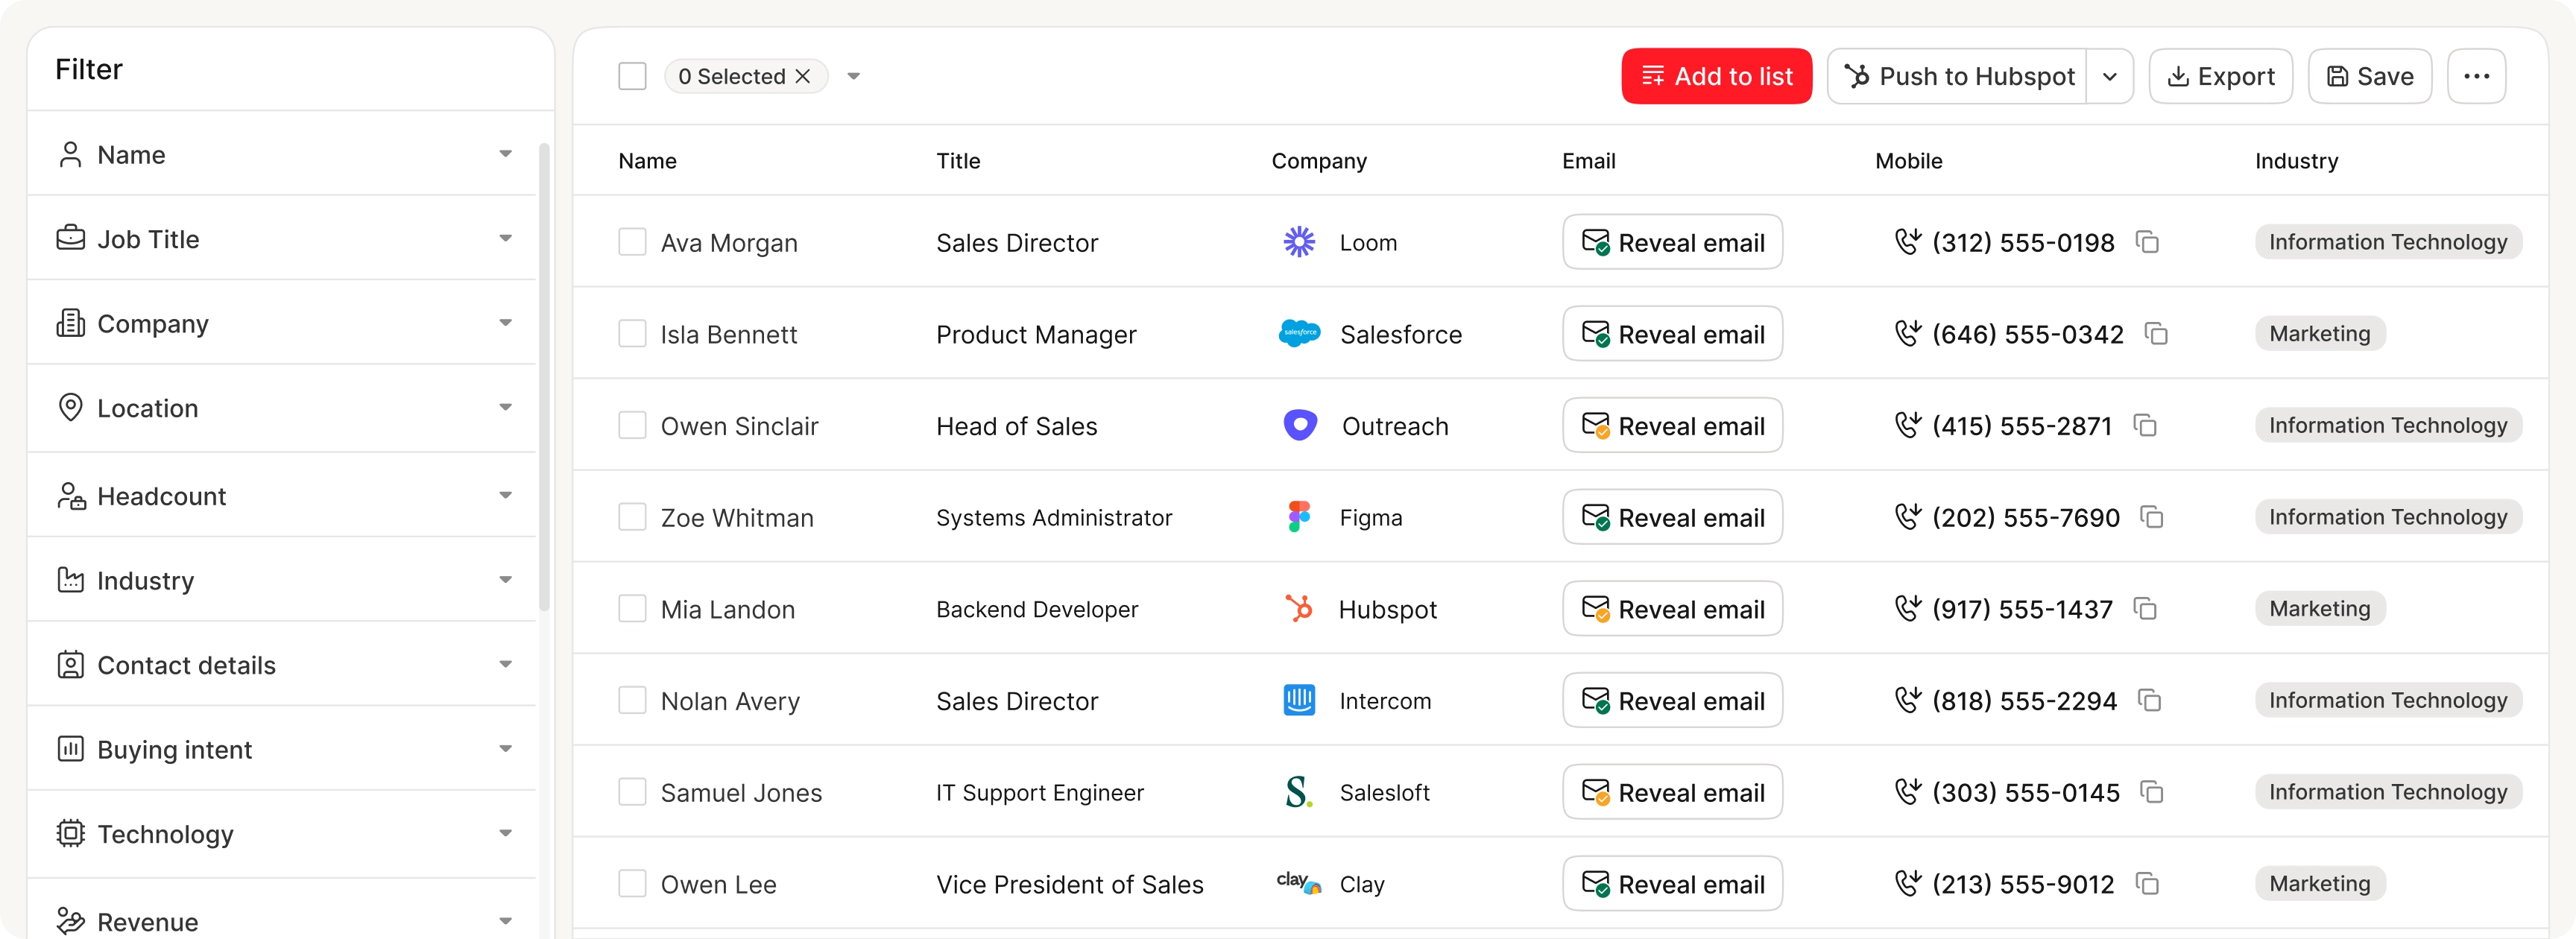This screenshot has width=2576, height=939.
Task: Click the red Add to list button
Action: (x=1716, y=76)
